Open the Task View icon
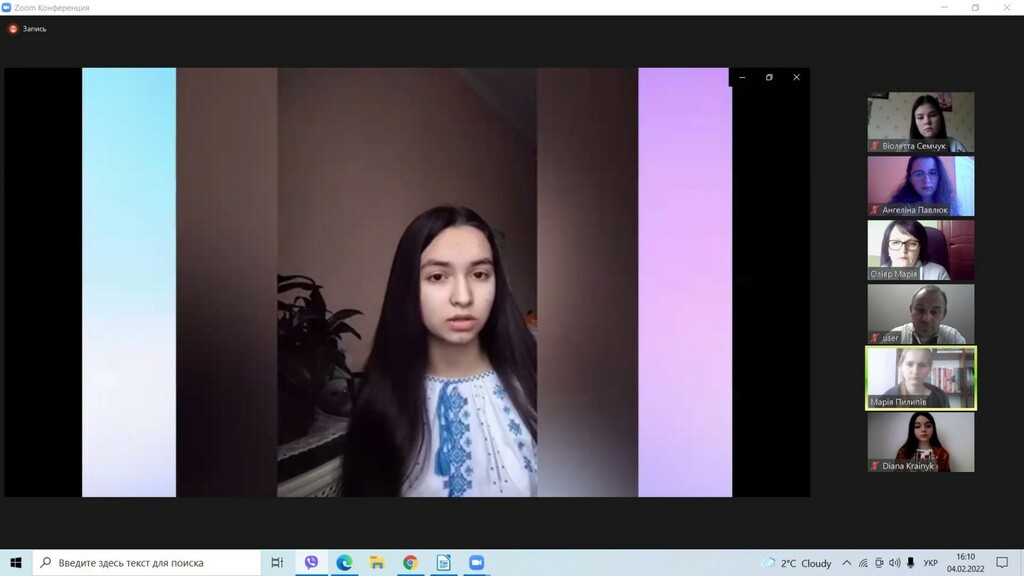 click(277, 563)
